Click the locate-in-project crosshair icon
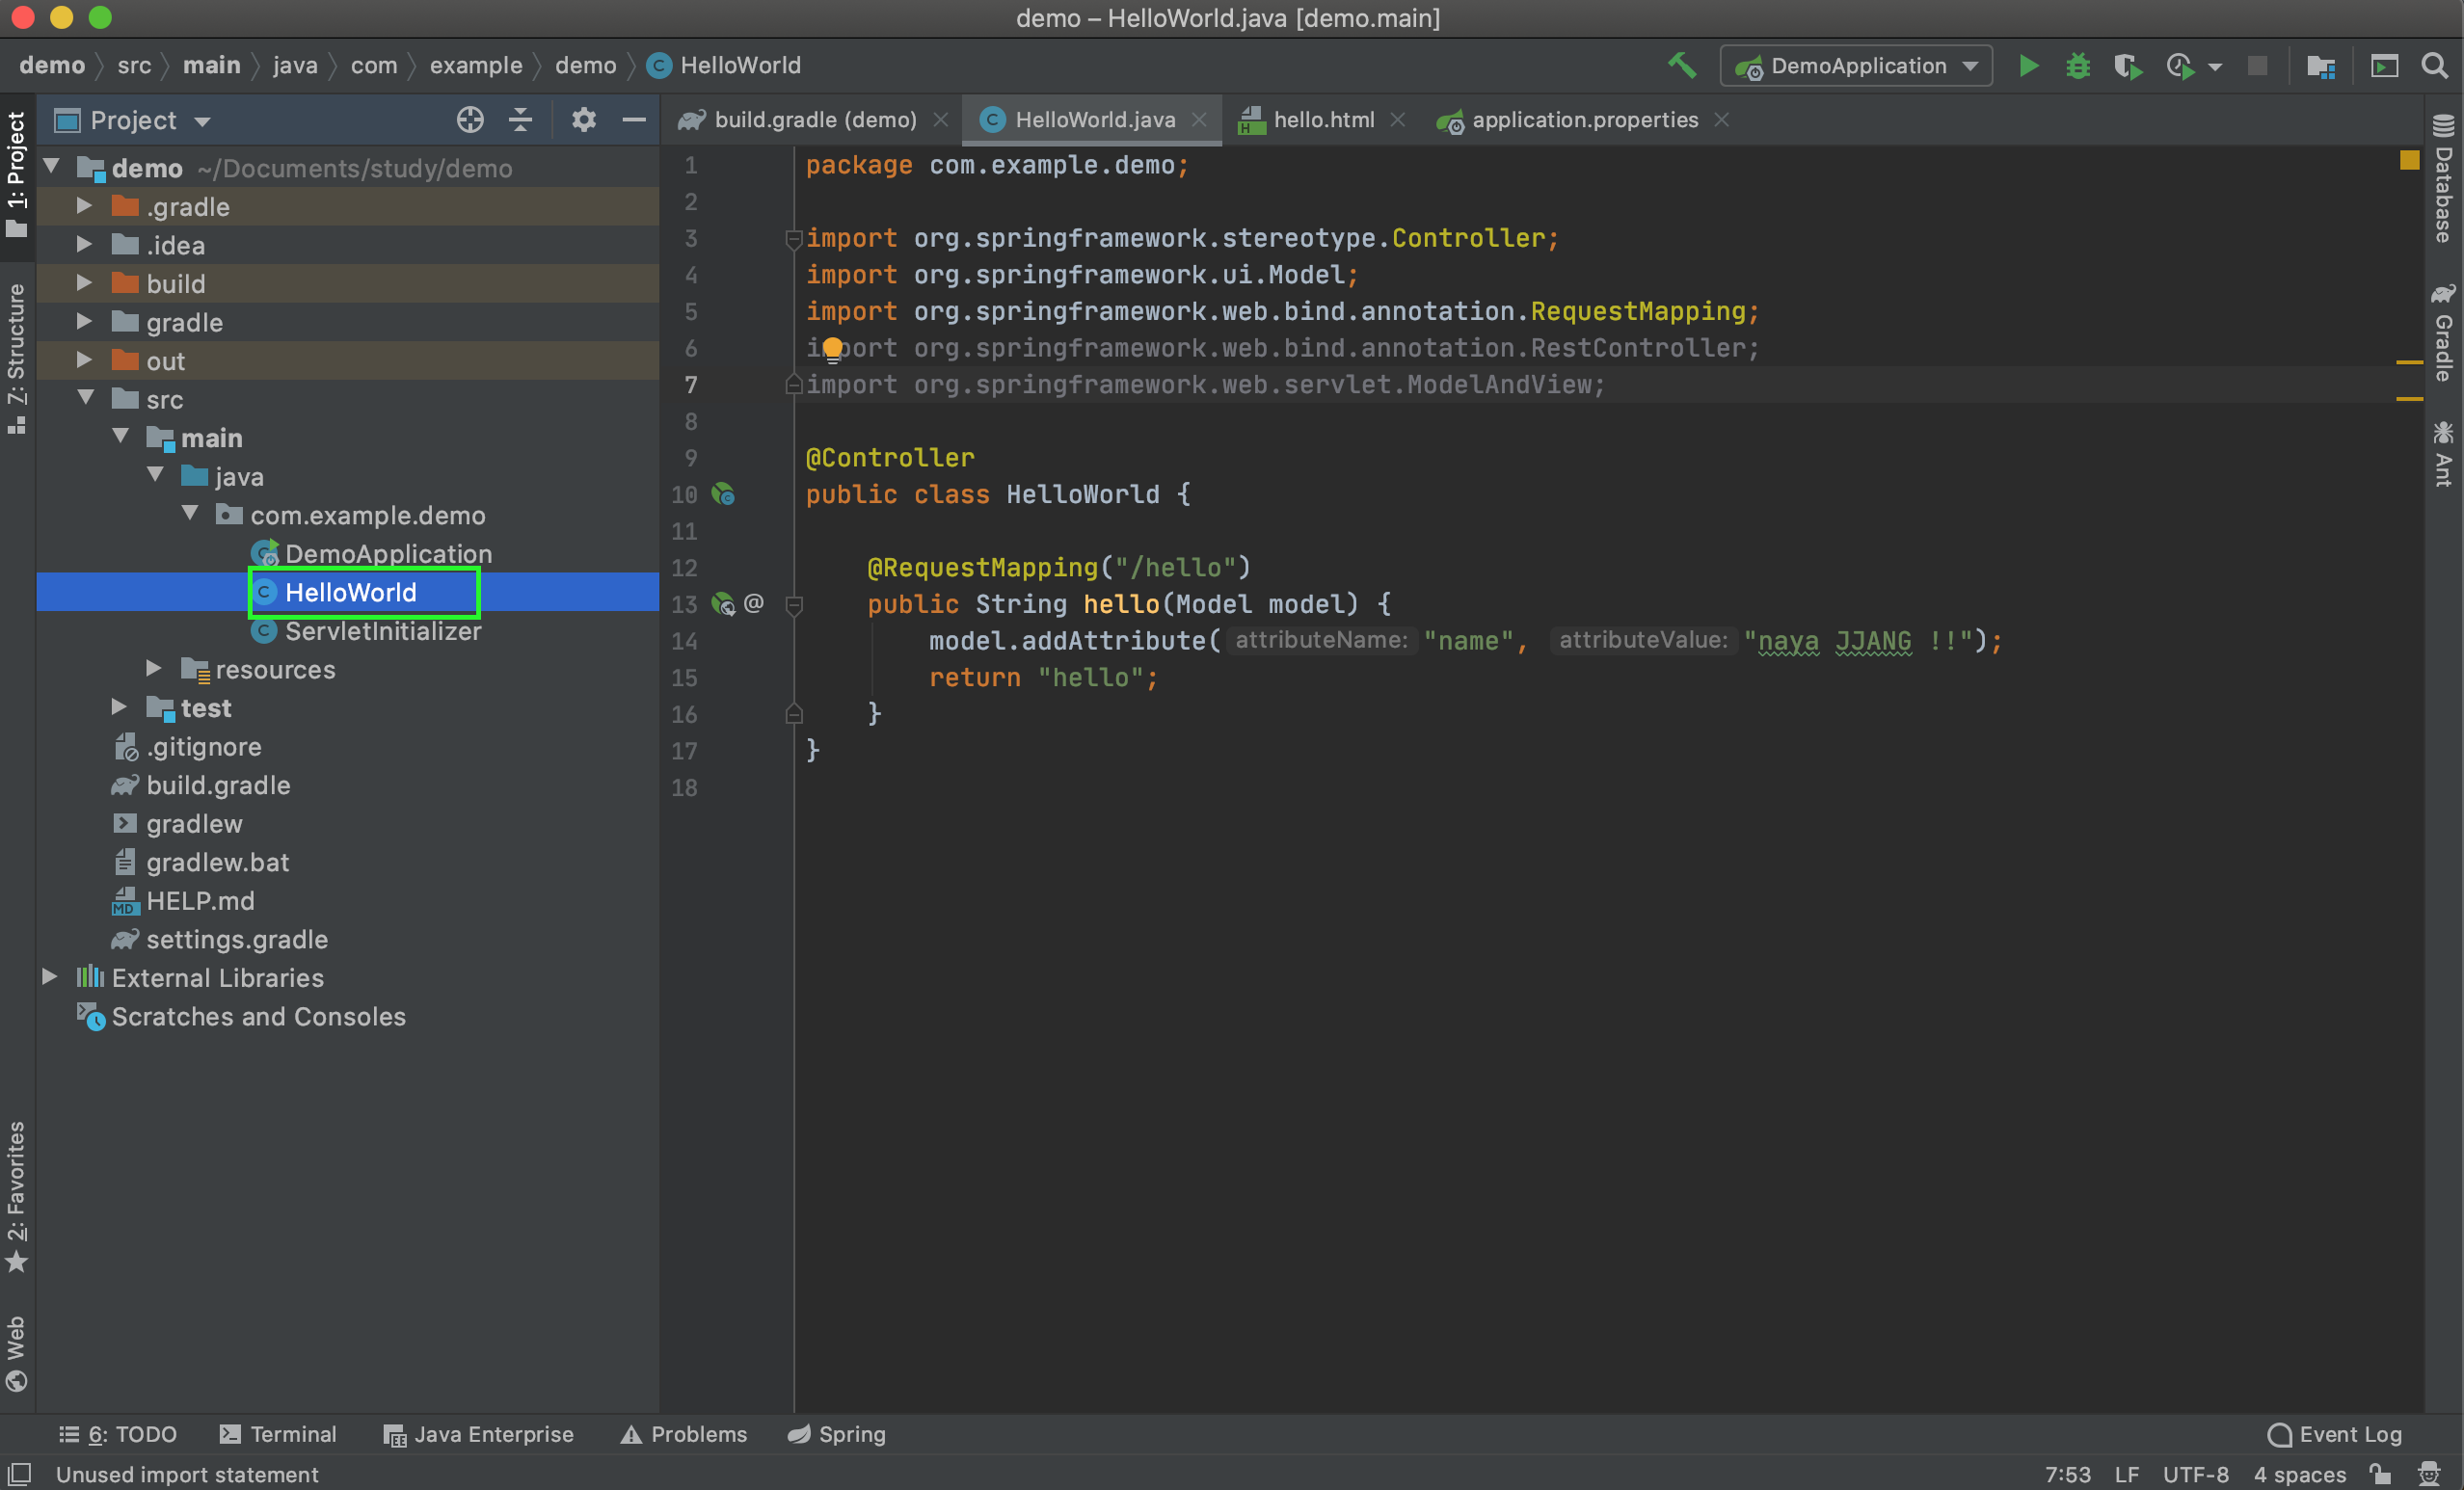Screen dimensions: 2464x1490 (470, 120)
